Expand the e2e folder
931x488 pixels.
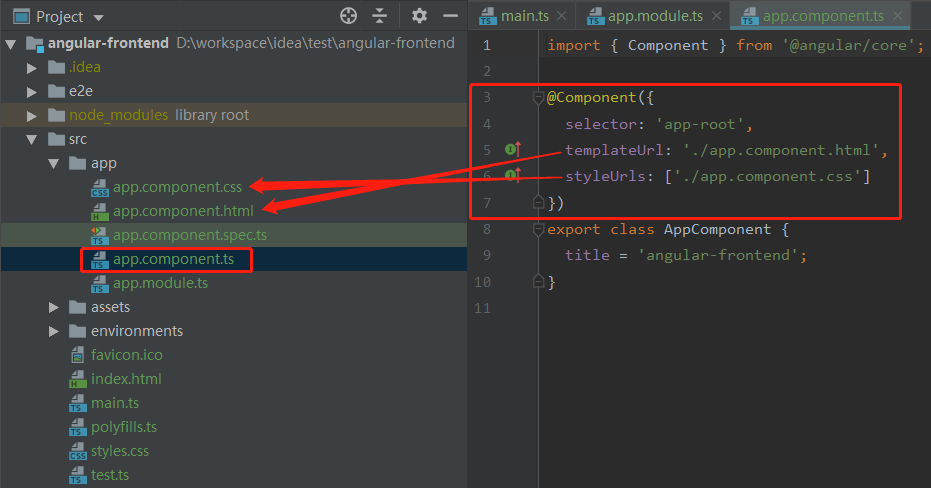[x=32, y=92]
